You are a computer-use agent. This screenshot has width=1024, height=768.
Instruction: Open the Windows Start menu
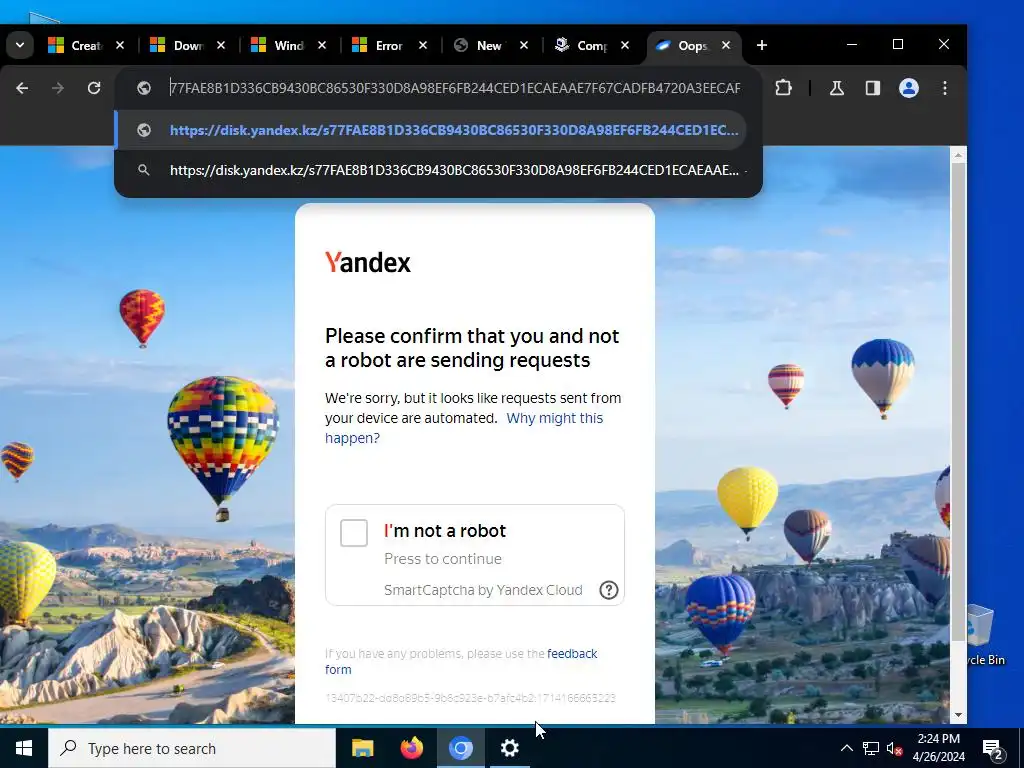(24, 748)
